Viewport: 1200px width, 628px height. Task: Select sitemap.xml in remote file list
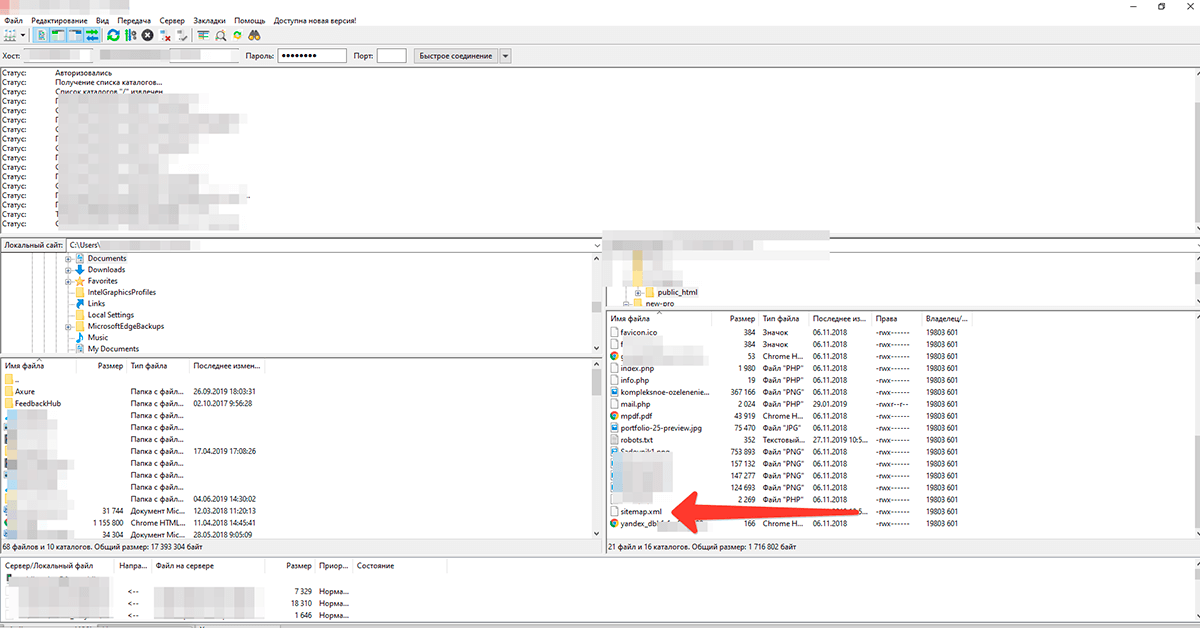tap(641, 511)
